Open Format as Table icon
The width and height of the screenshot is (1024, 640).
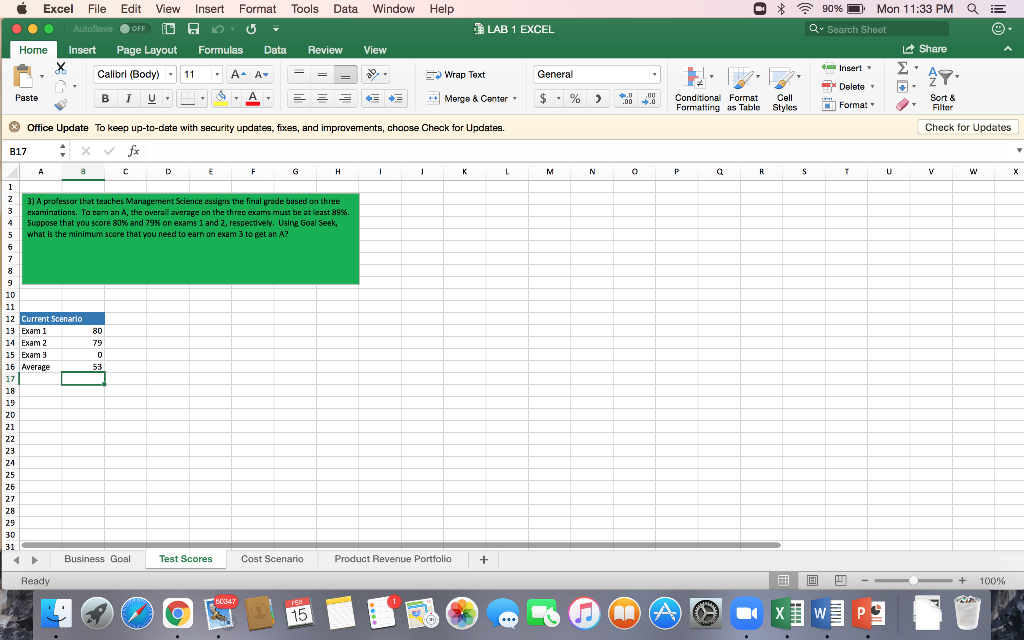point(741,78)
